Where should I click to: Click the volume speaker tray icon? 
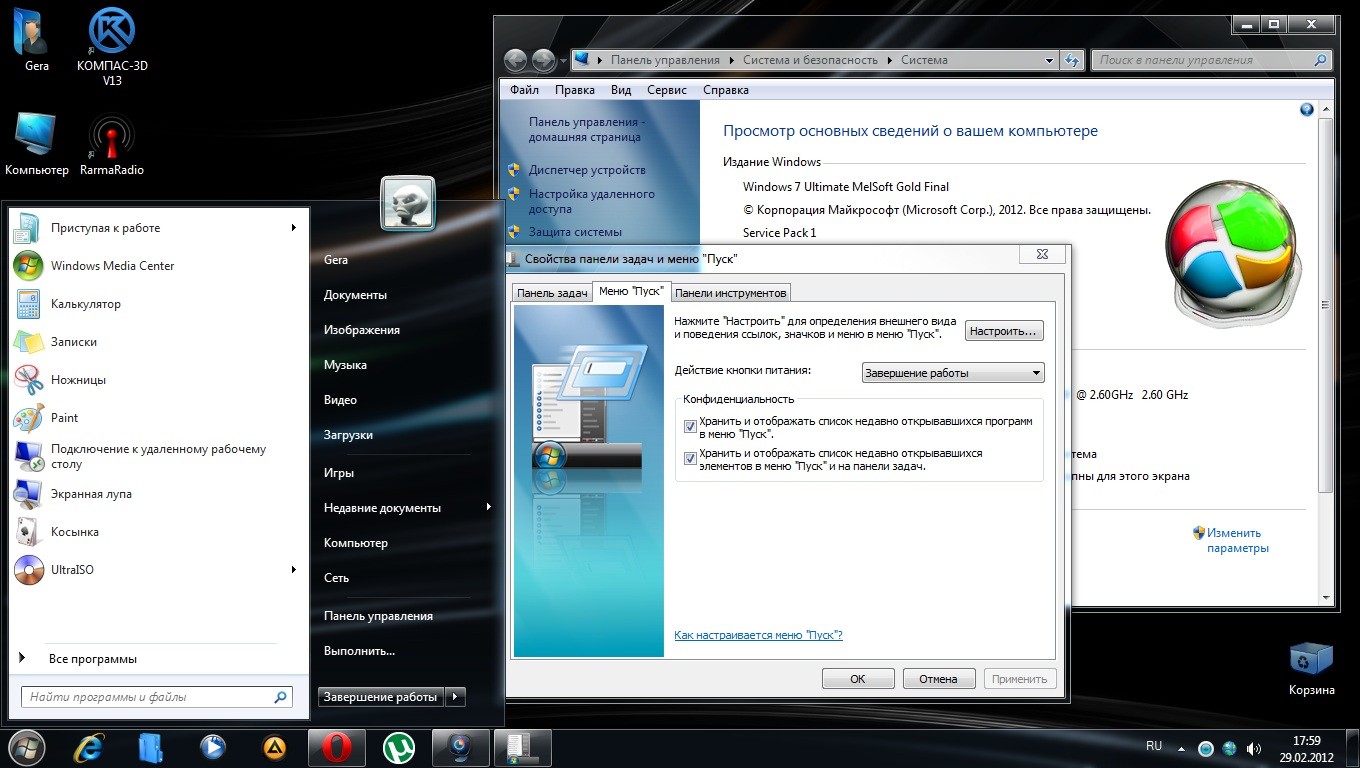click(1252, 748)
